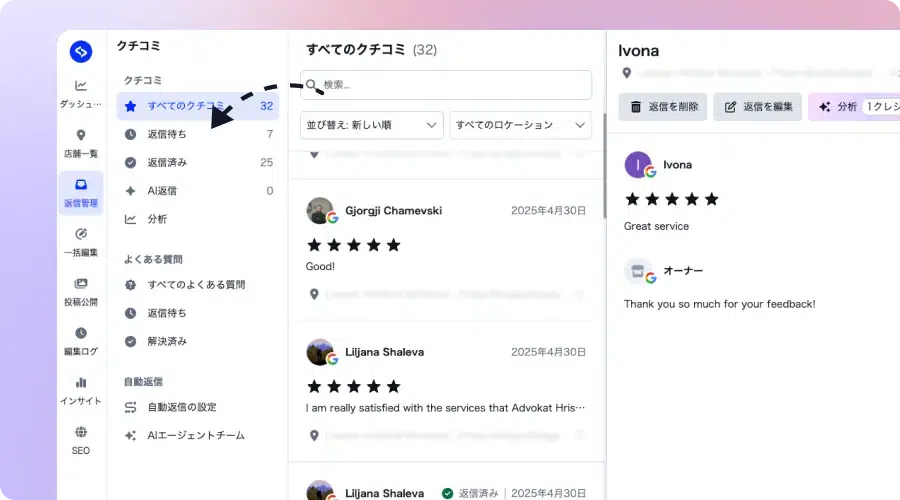Expand the すべてのロケーション dropdown

point(521,125)
